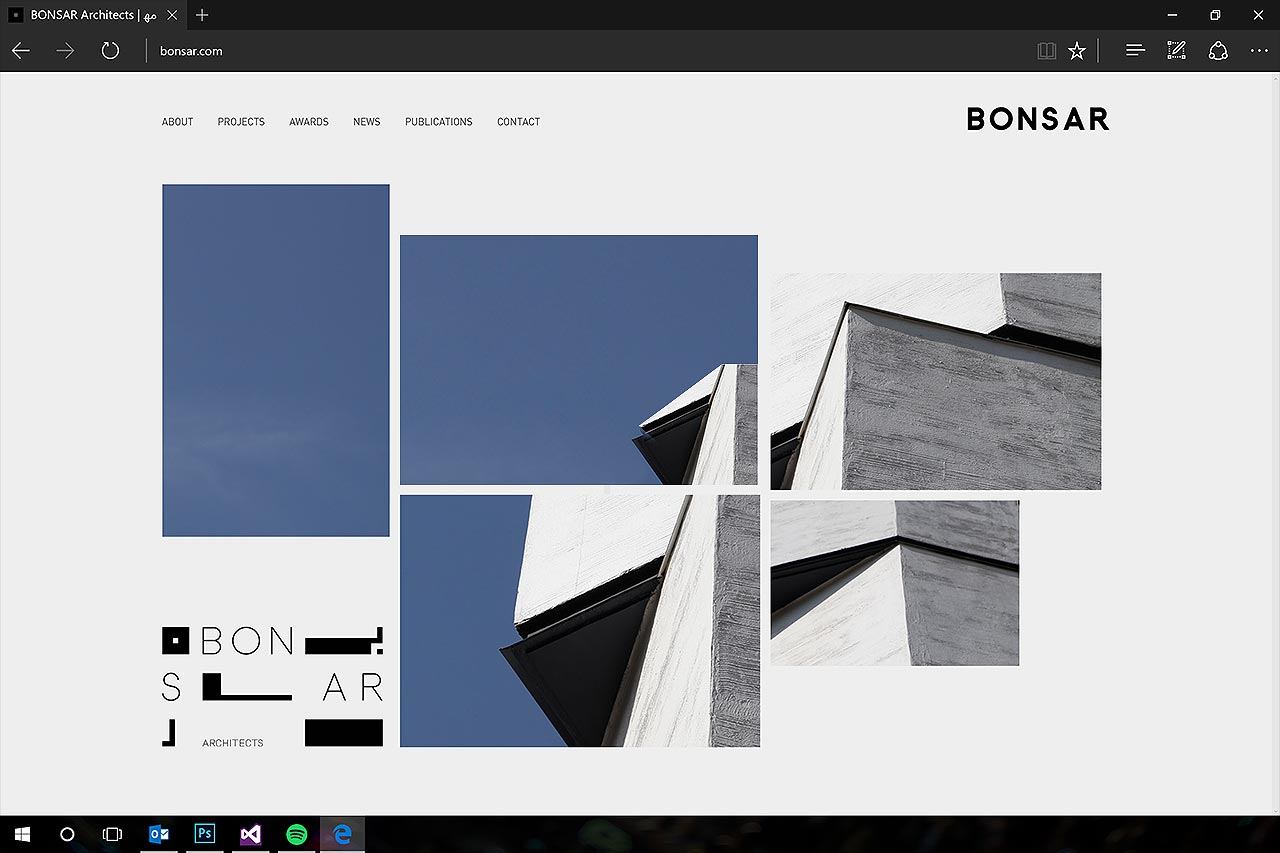Open Task View on the taskbar
The width and height of the screenshot is (1280, 853).
[112, 834]
